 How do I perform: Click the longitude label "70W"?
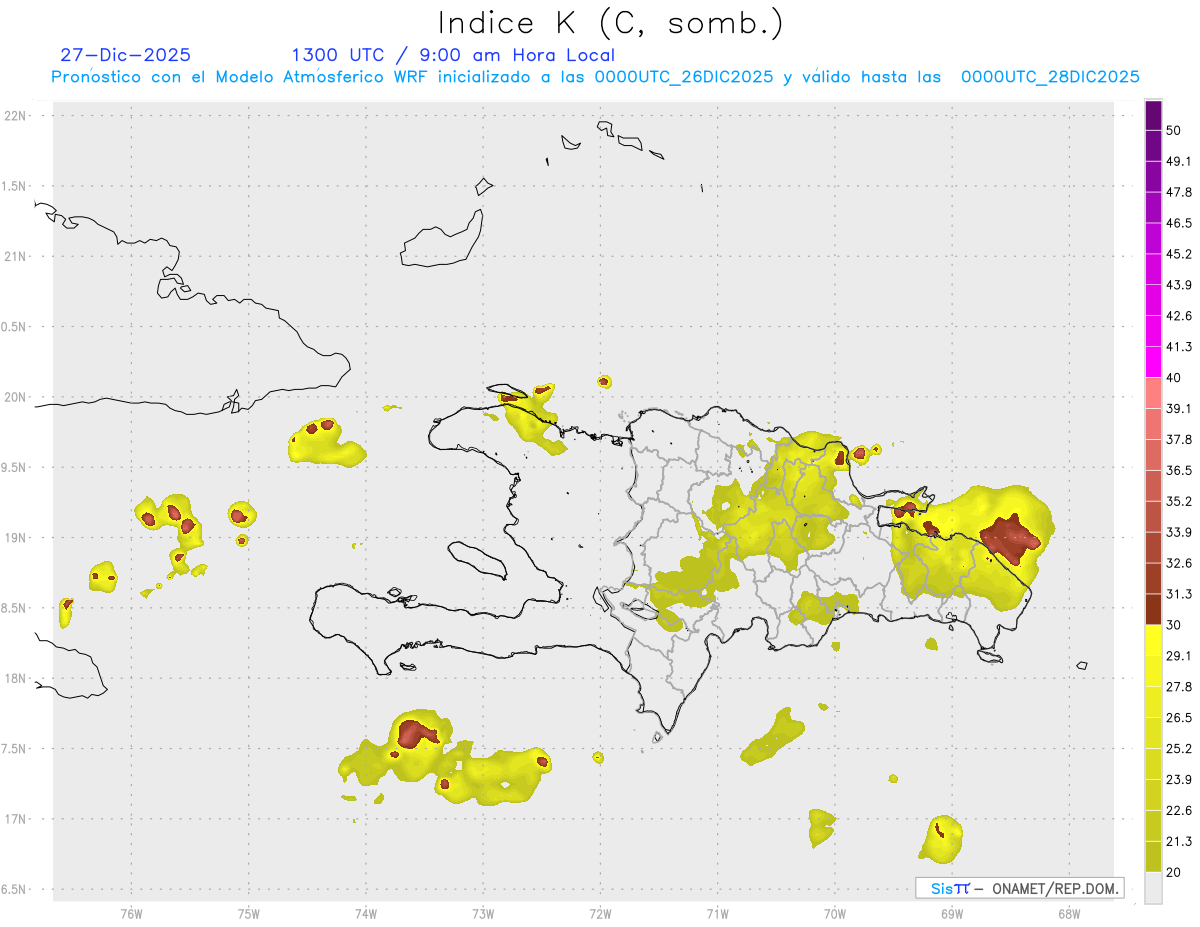[835, 913]
